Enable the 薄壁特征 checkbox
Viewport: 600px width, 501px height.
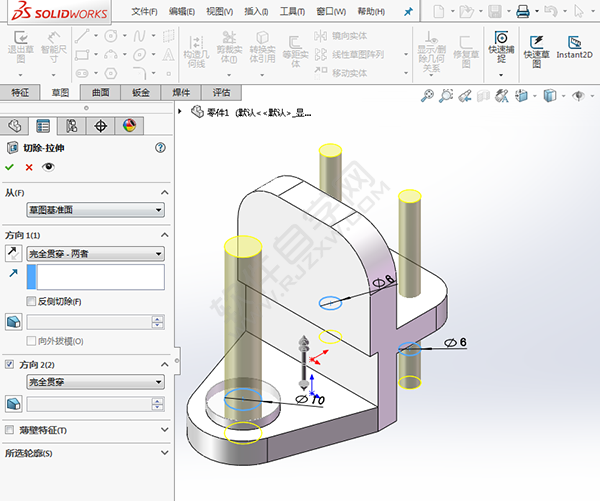(x=10, y=430)
